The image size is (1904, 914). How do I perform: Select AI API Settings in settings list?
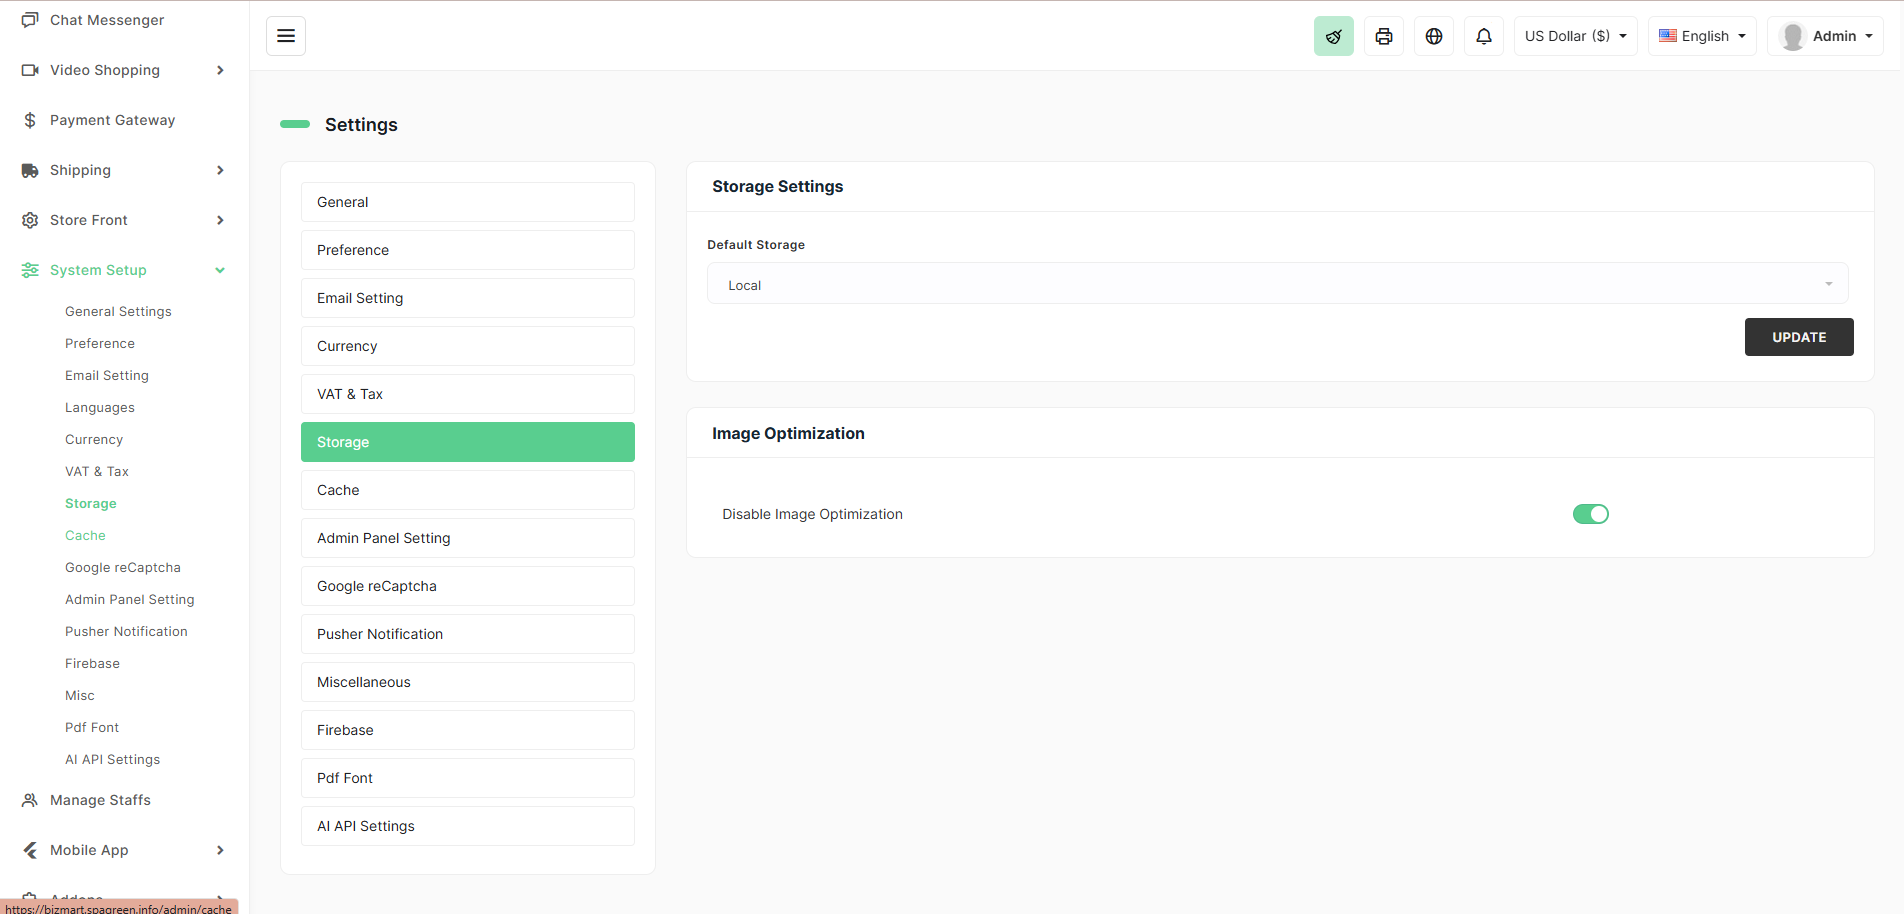tap(467, 826)
